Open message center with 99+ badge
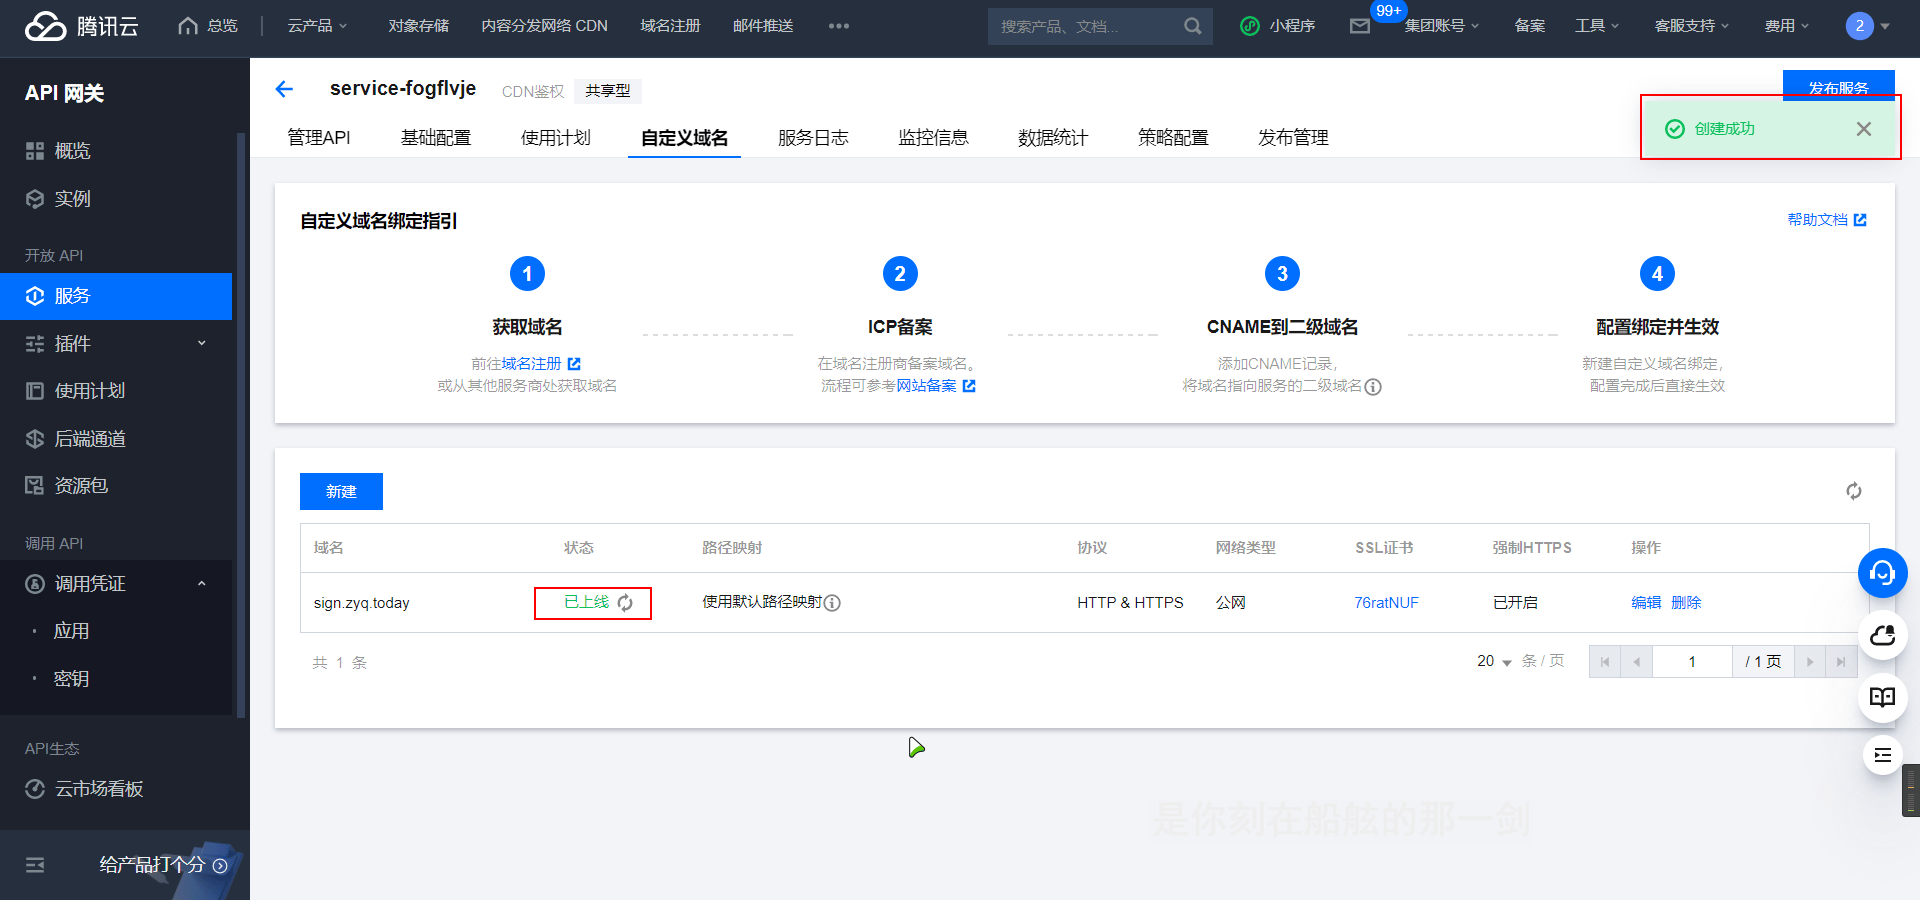1920x900 pixels. click(x=1359, y=27)
